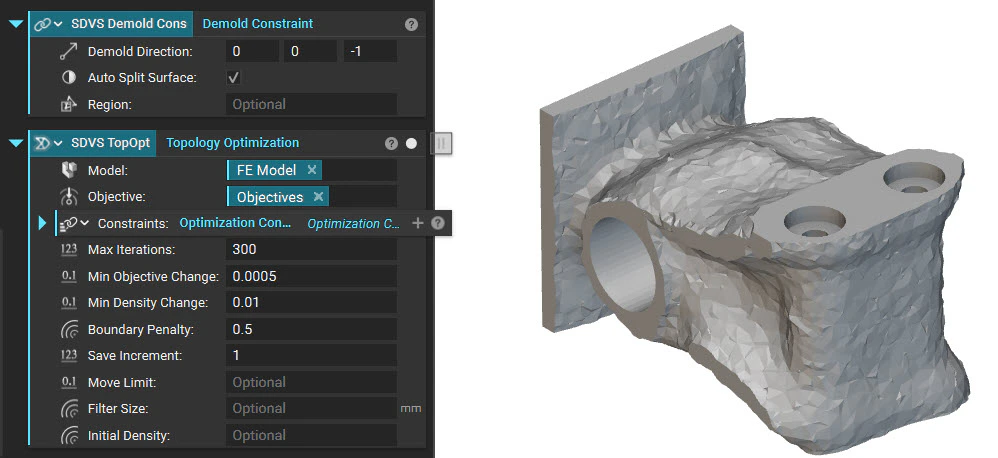998x458 pixels.
Task: Edit Min Objective Change value 0.0005
Action: click(311, 276)
